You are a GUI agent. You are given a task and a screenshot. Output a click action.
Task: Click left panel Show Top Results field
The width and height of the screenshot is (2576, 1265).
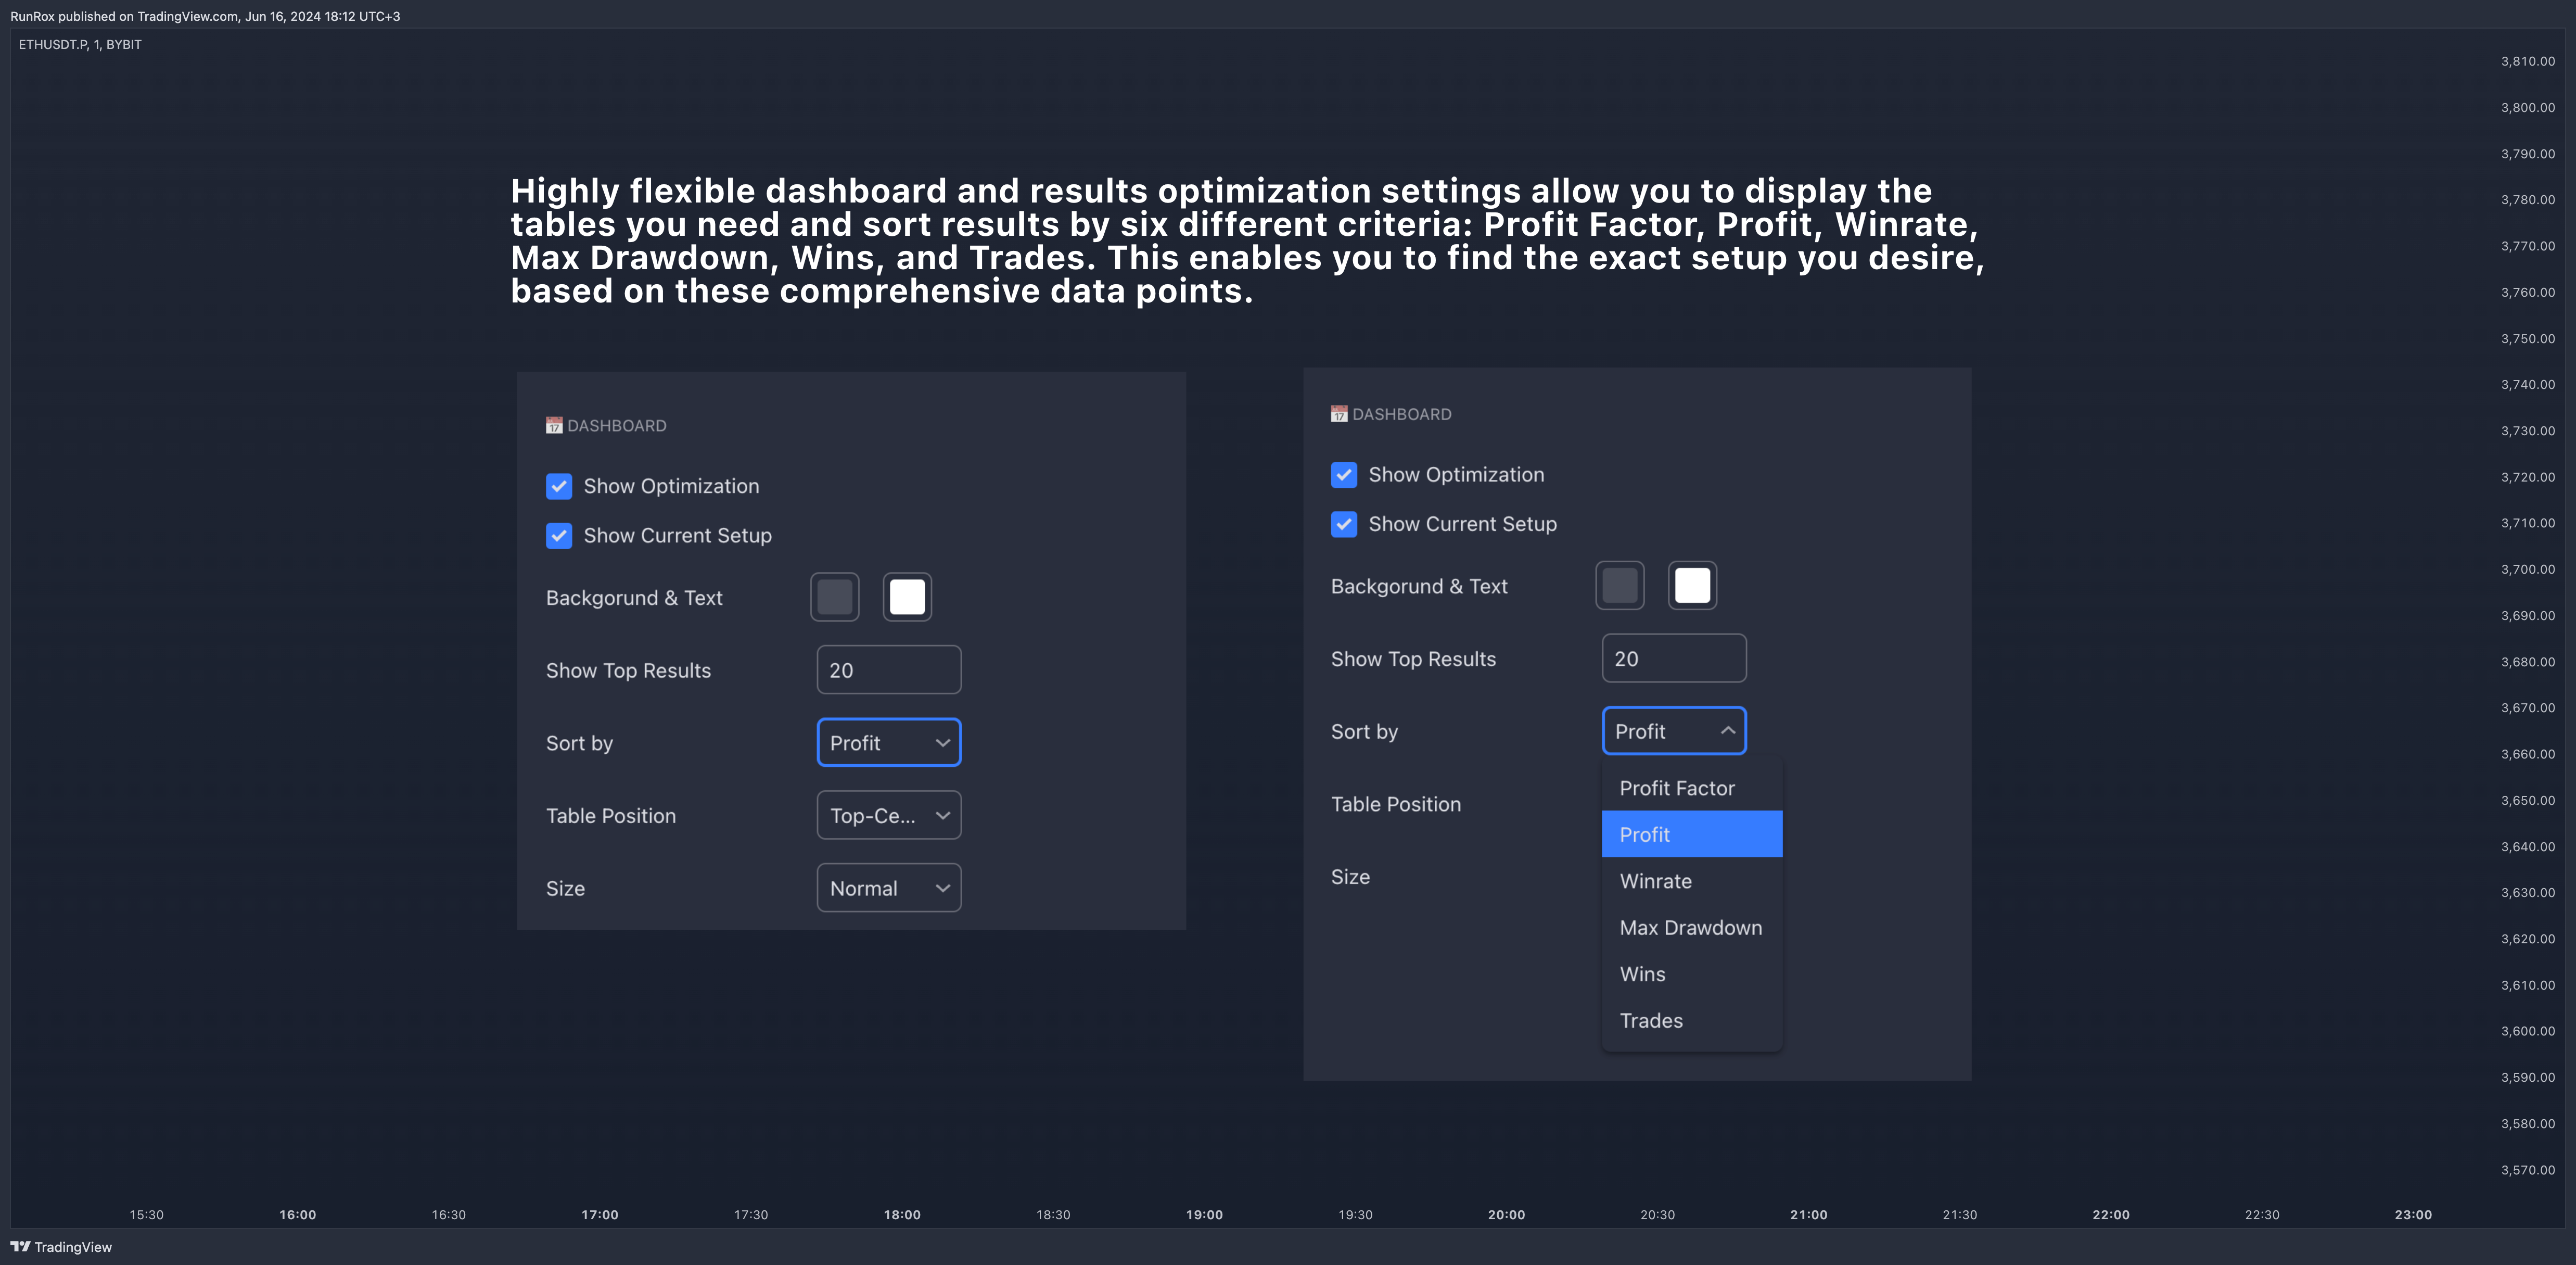tap(888, 670)
